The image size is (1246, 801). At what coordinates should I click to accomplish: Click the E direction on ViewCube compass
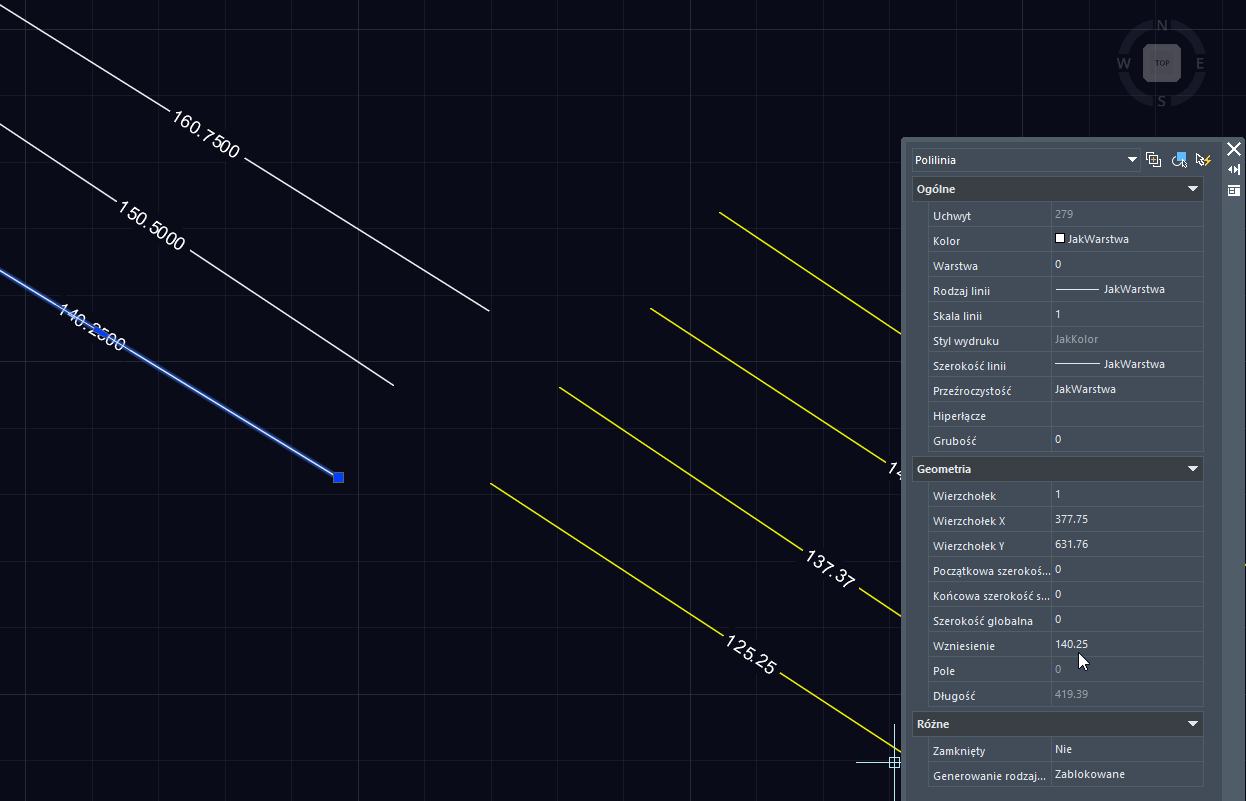1200,64
